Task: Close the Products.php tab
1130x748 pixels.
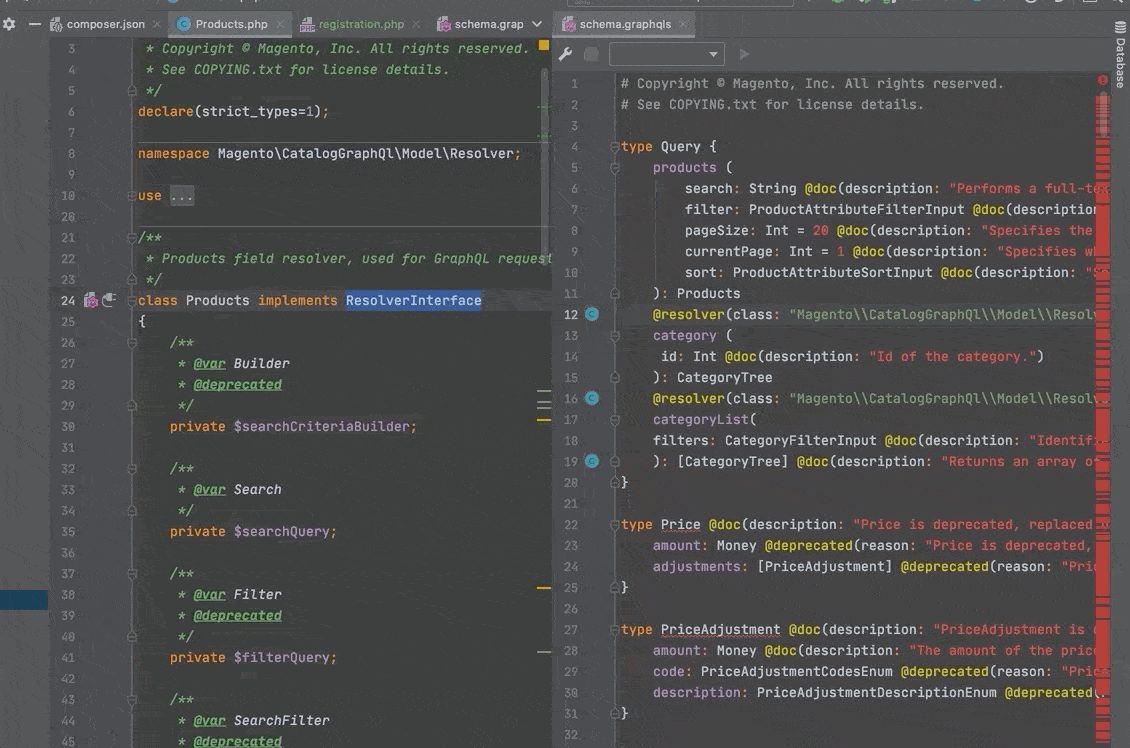Action: pos(281,24)
